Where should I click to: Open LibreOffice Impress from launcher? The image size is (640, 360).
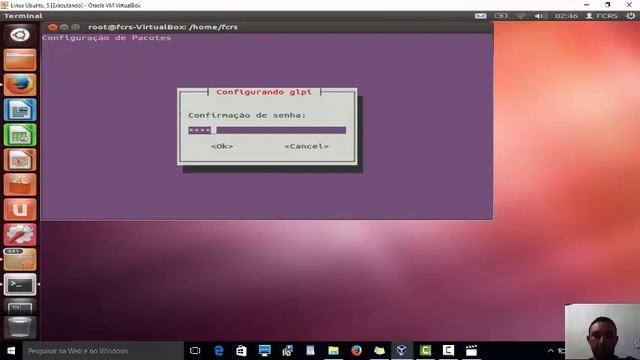pos(20,160)
